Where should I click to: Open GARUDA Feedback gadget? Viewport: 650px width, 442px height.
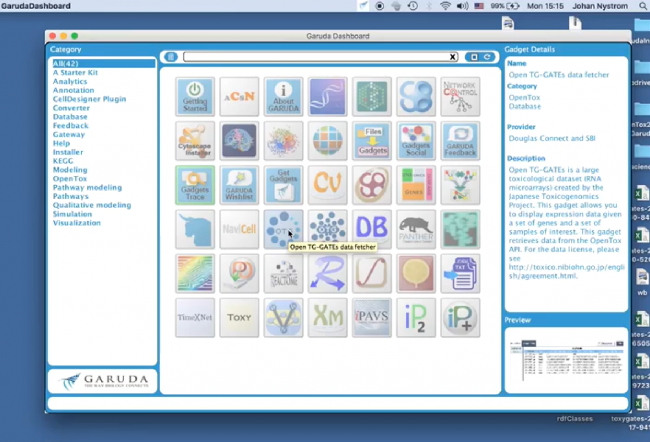[459, 140]
